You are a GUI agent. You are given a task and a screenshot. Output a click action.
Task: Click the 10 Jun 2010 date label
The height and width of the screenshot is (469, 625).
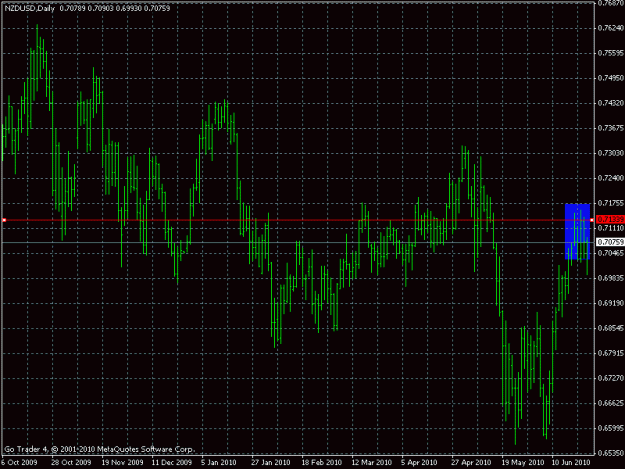tap(571, 462)
